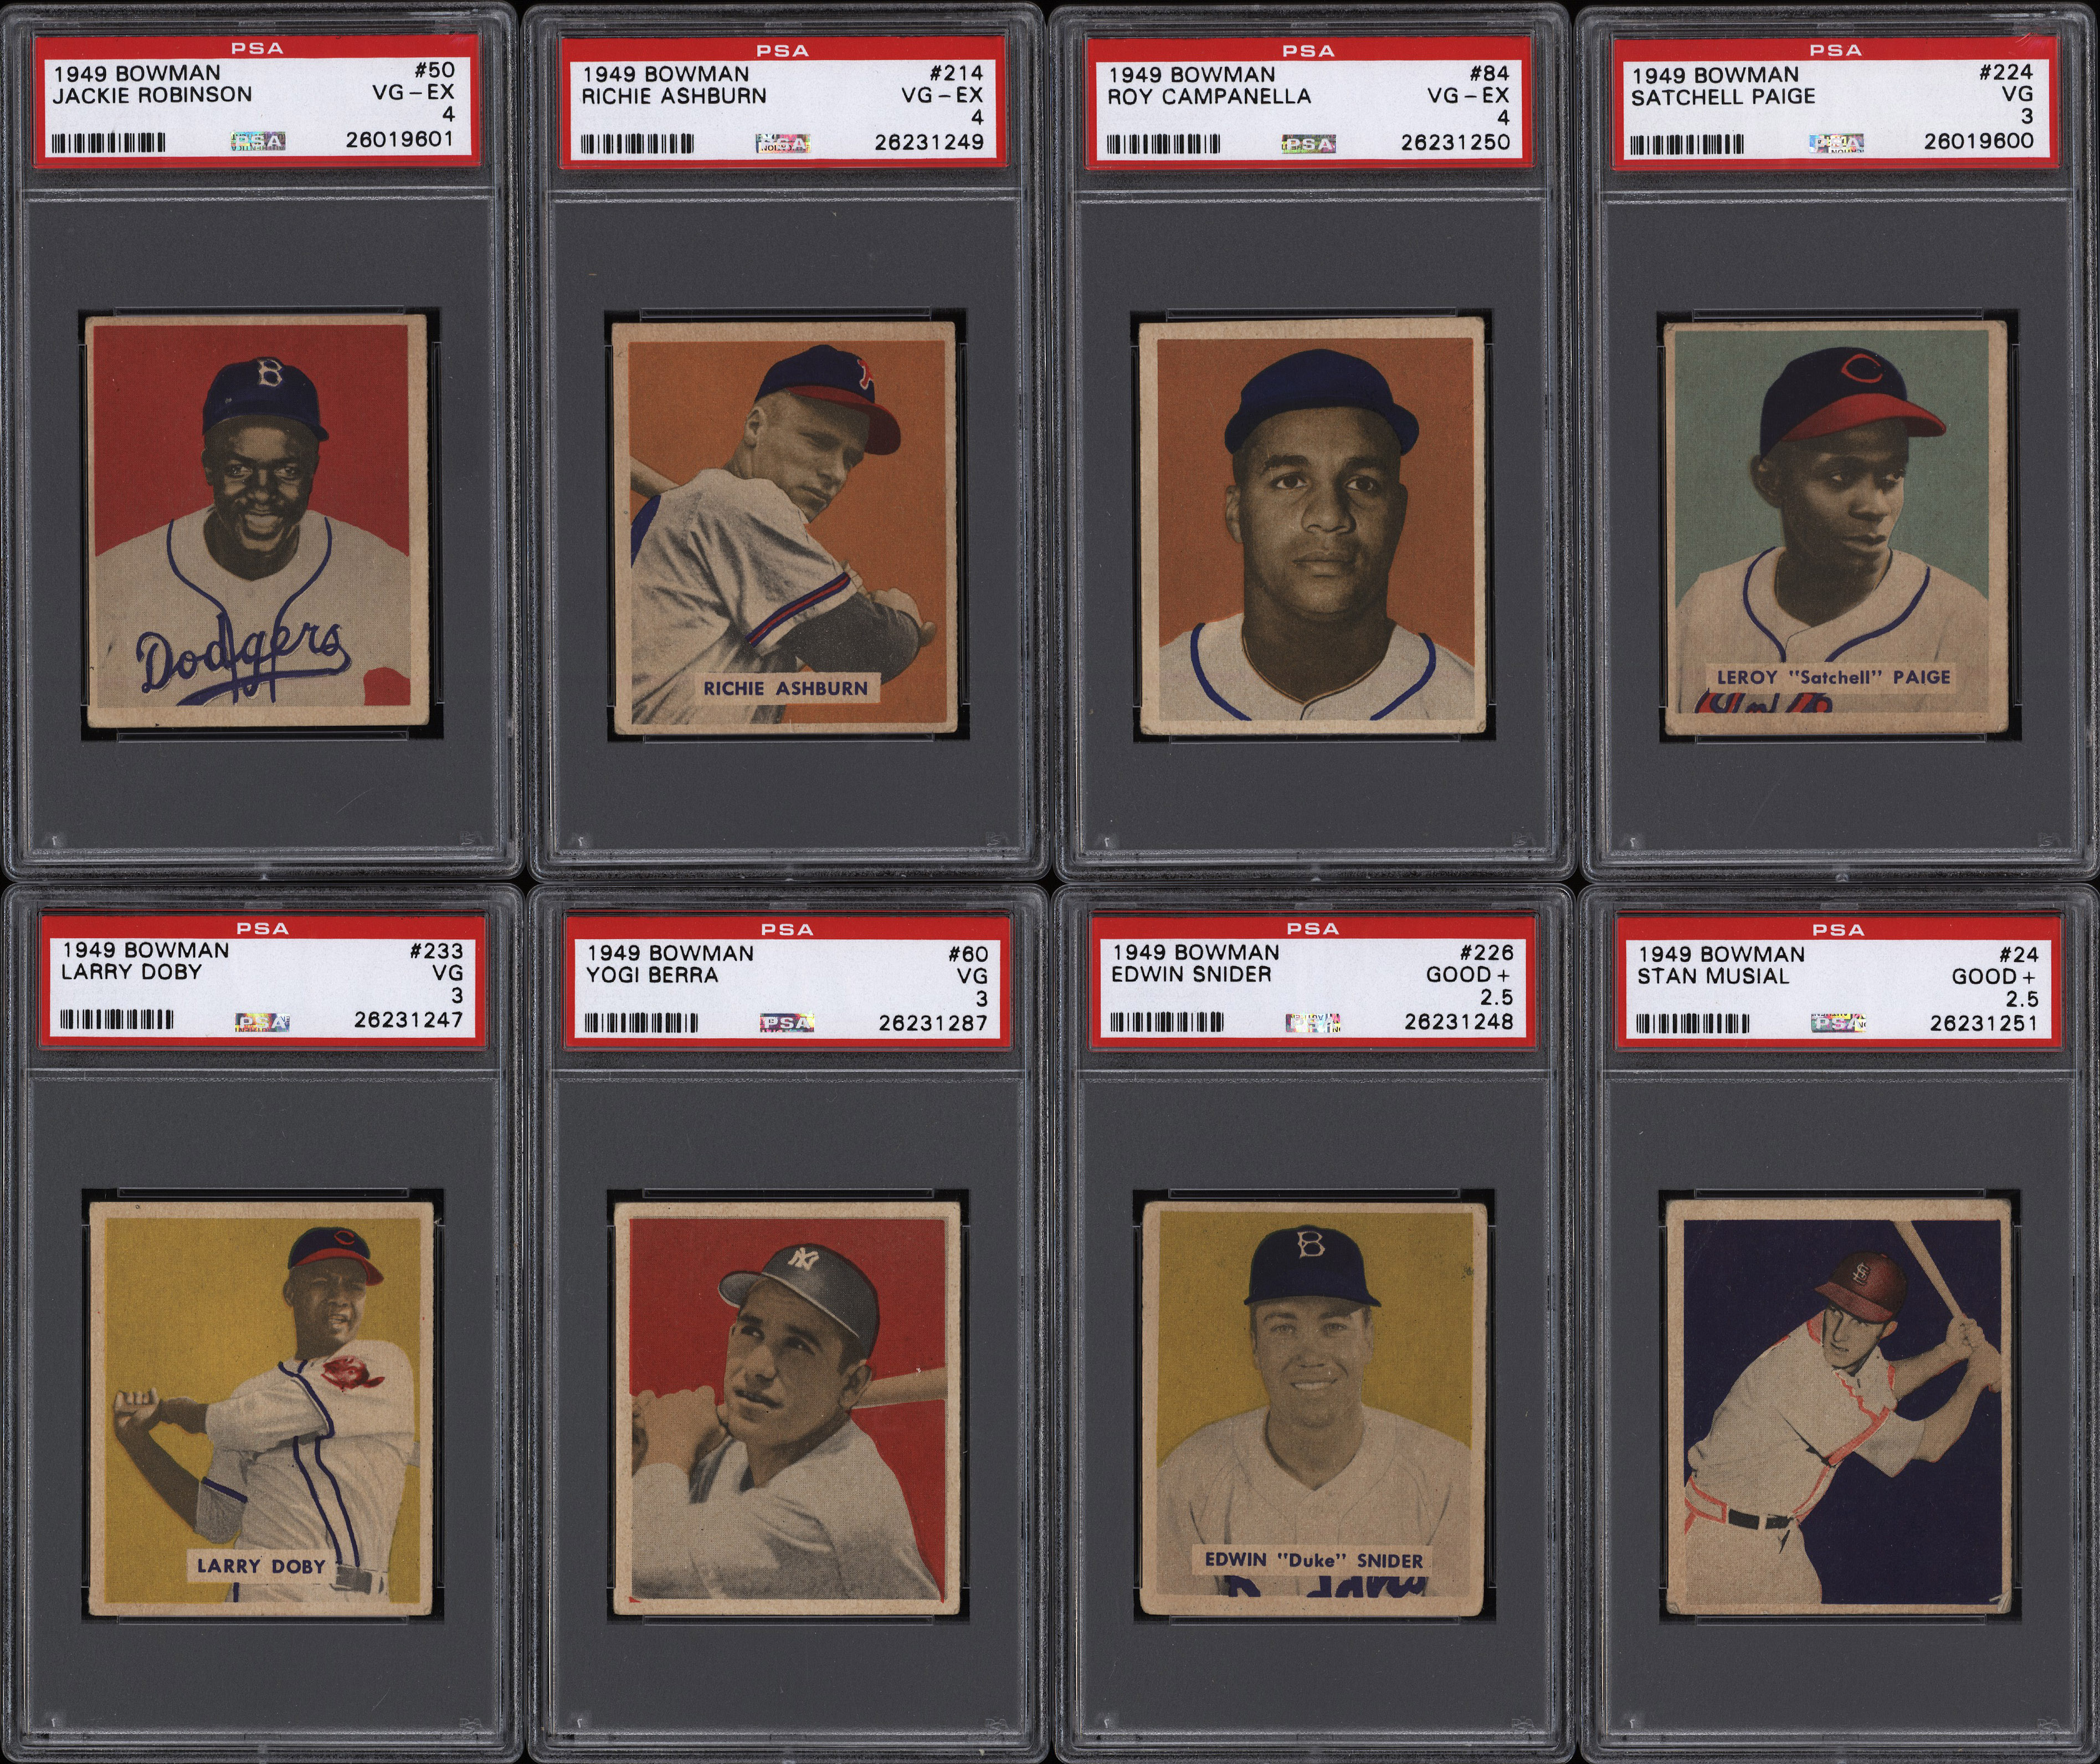Click certification number 26019600

tap(1979, 141)
